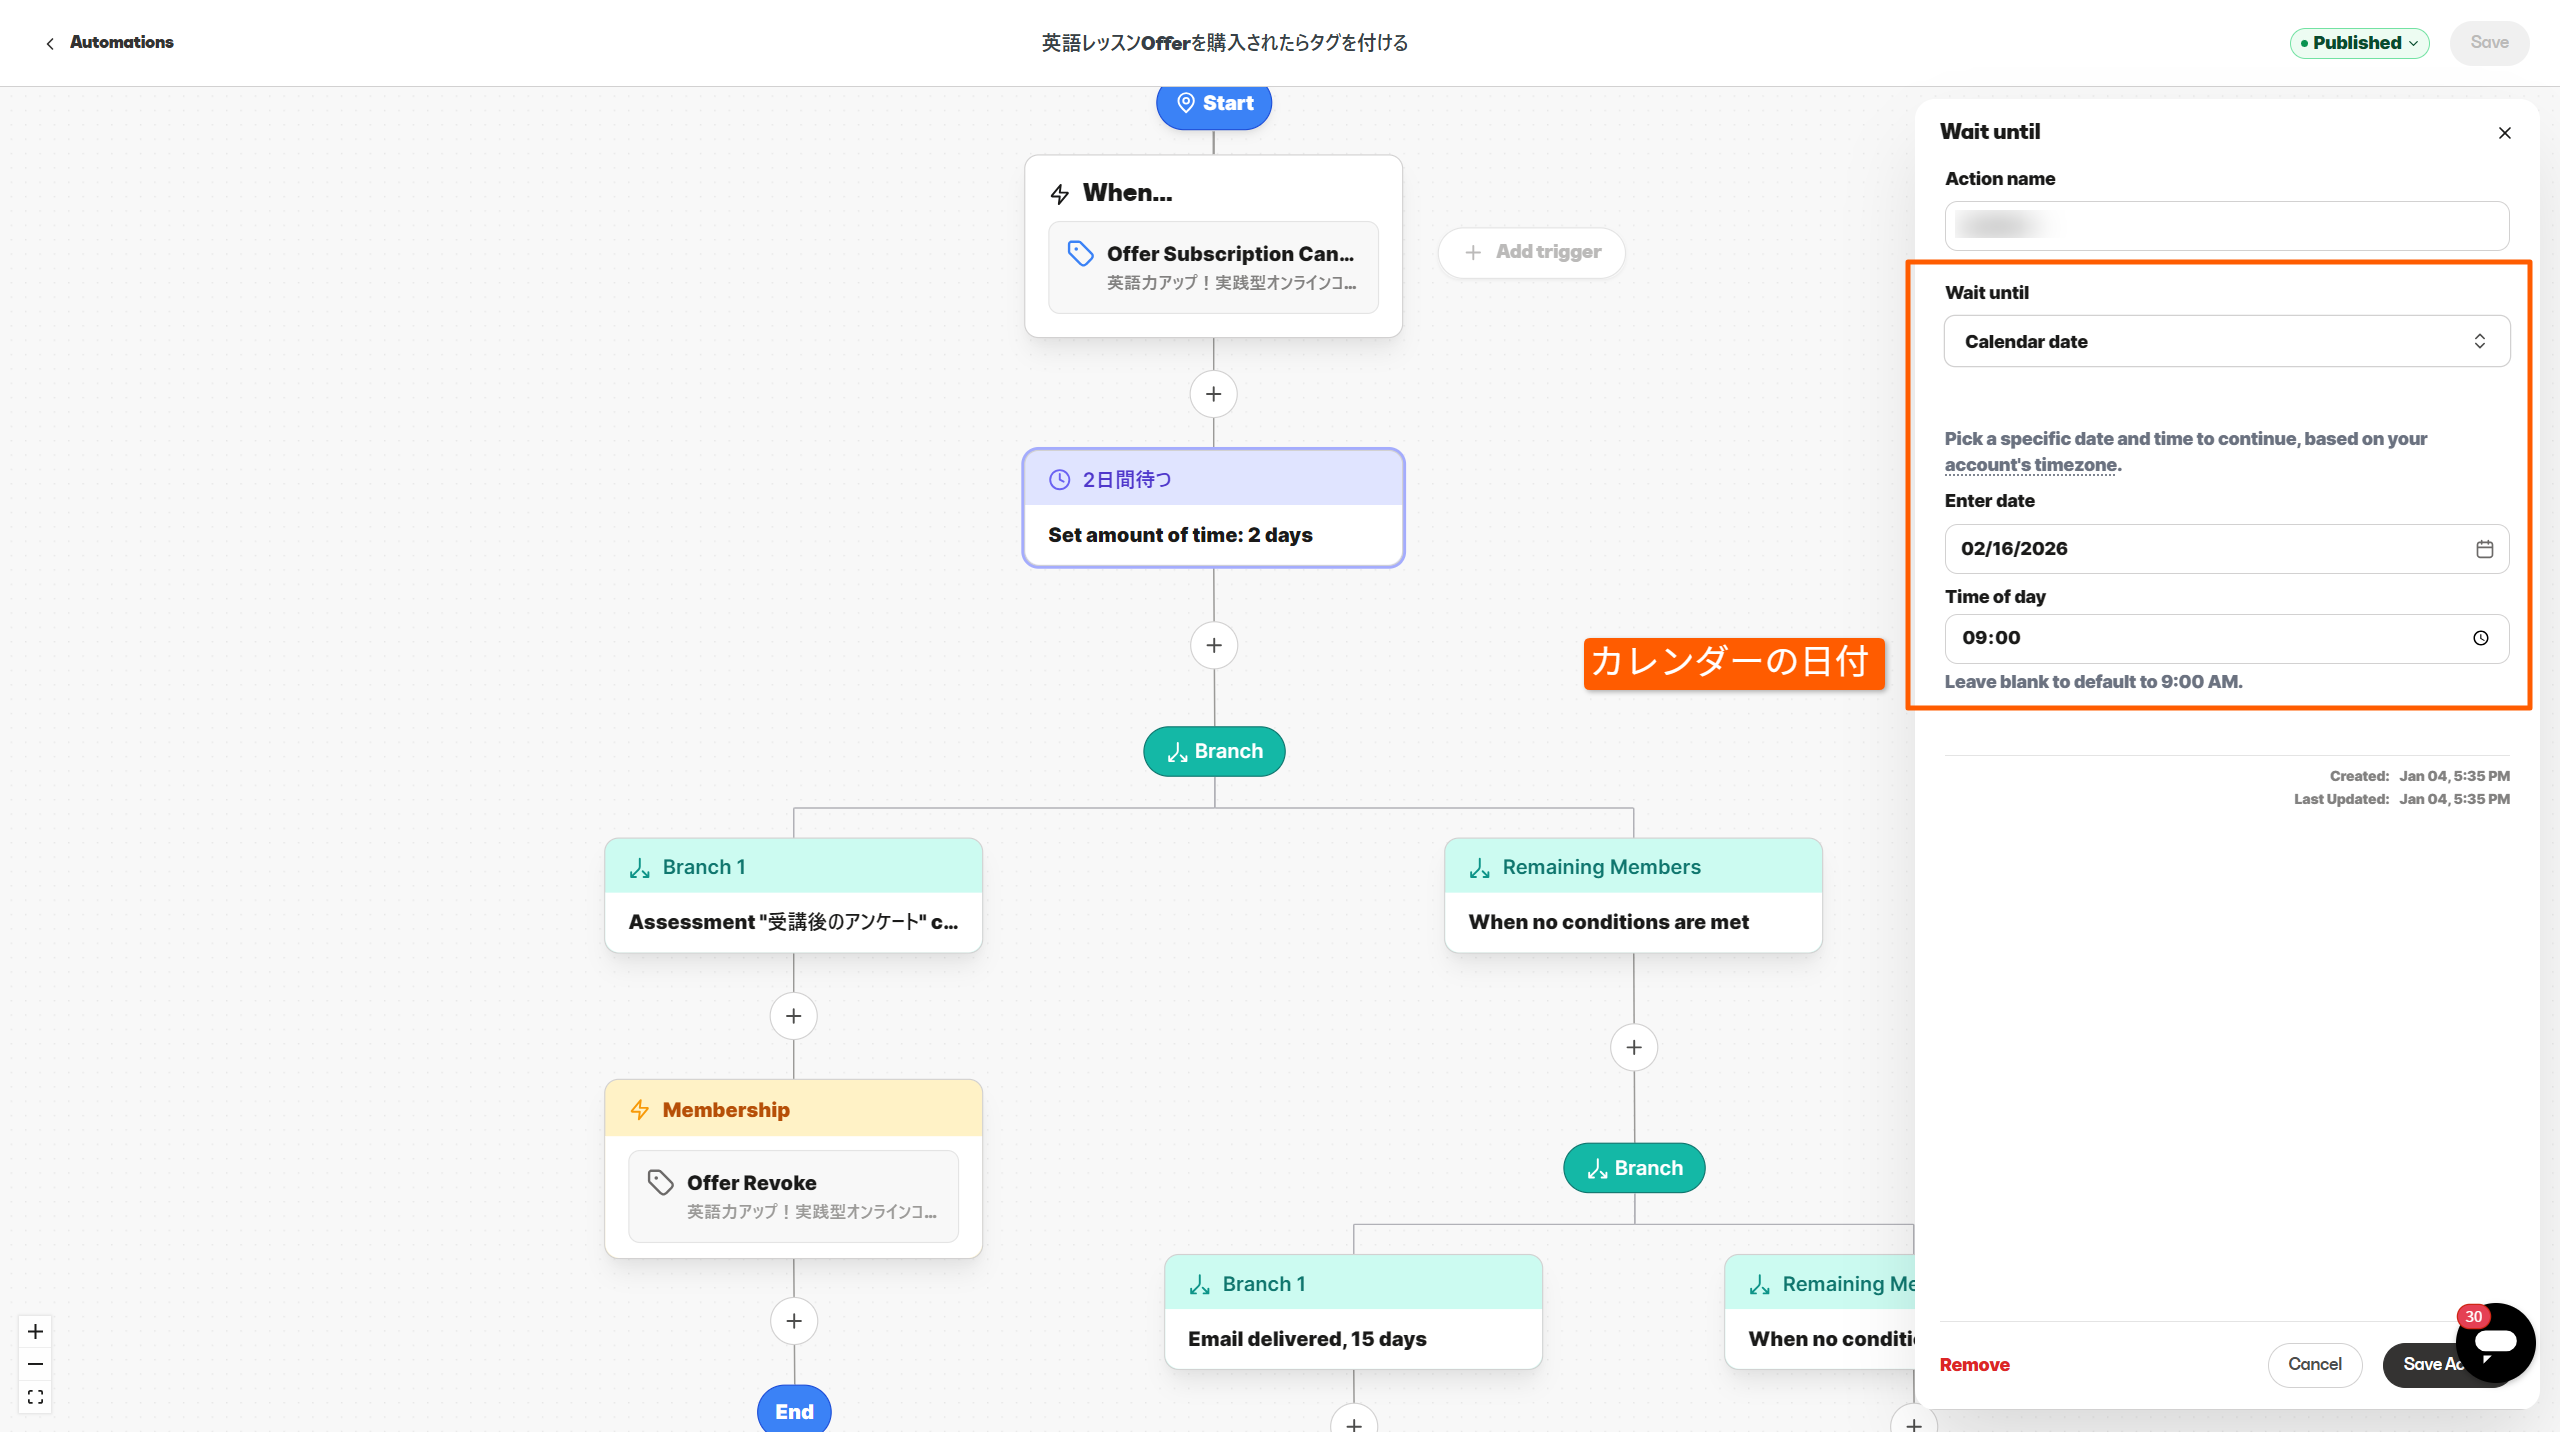2560x1432 pixels.
Task: Click Cancel in the side panel
Action: tap(2314, 1364)
